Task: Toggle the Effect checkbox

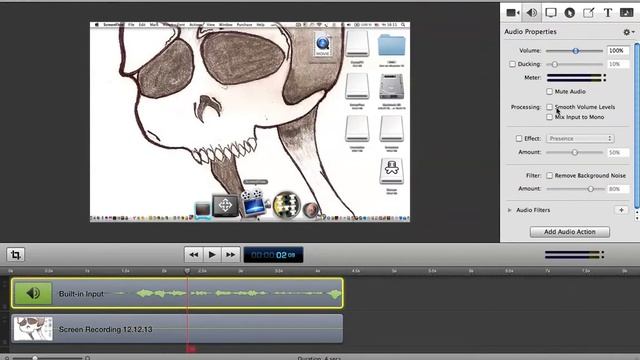Action: click(519, 139)
